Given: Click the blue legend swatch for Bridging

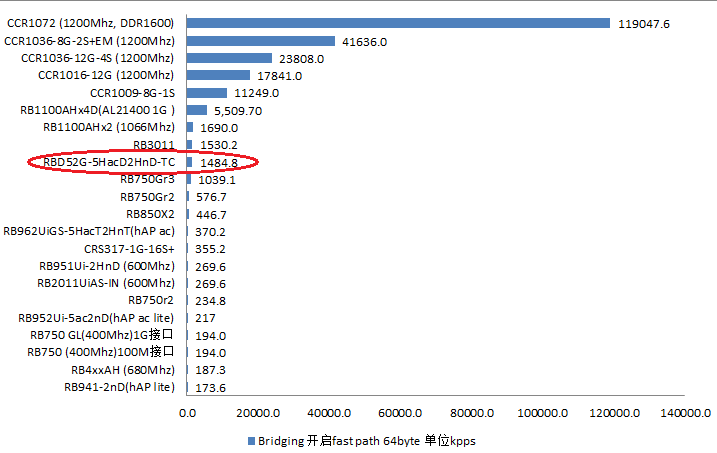Looking at the screenshot, I should (x=250, y=441).
